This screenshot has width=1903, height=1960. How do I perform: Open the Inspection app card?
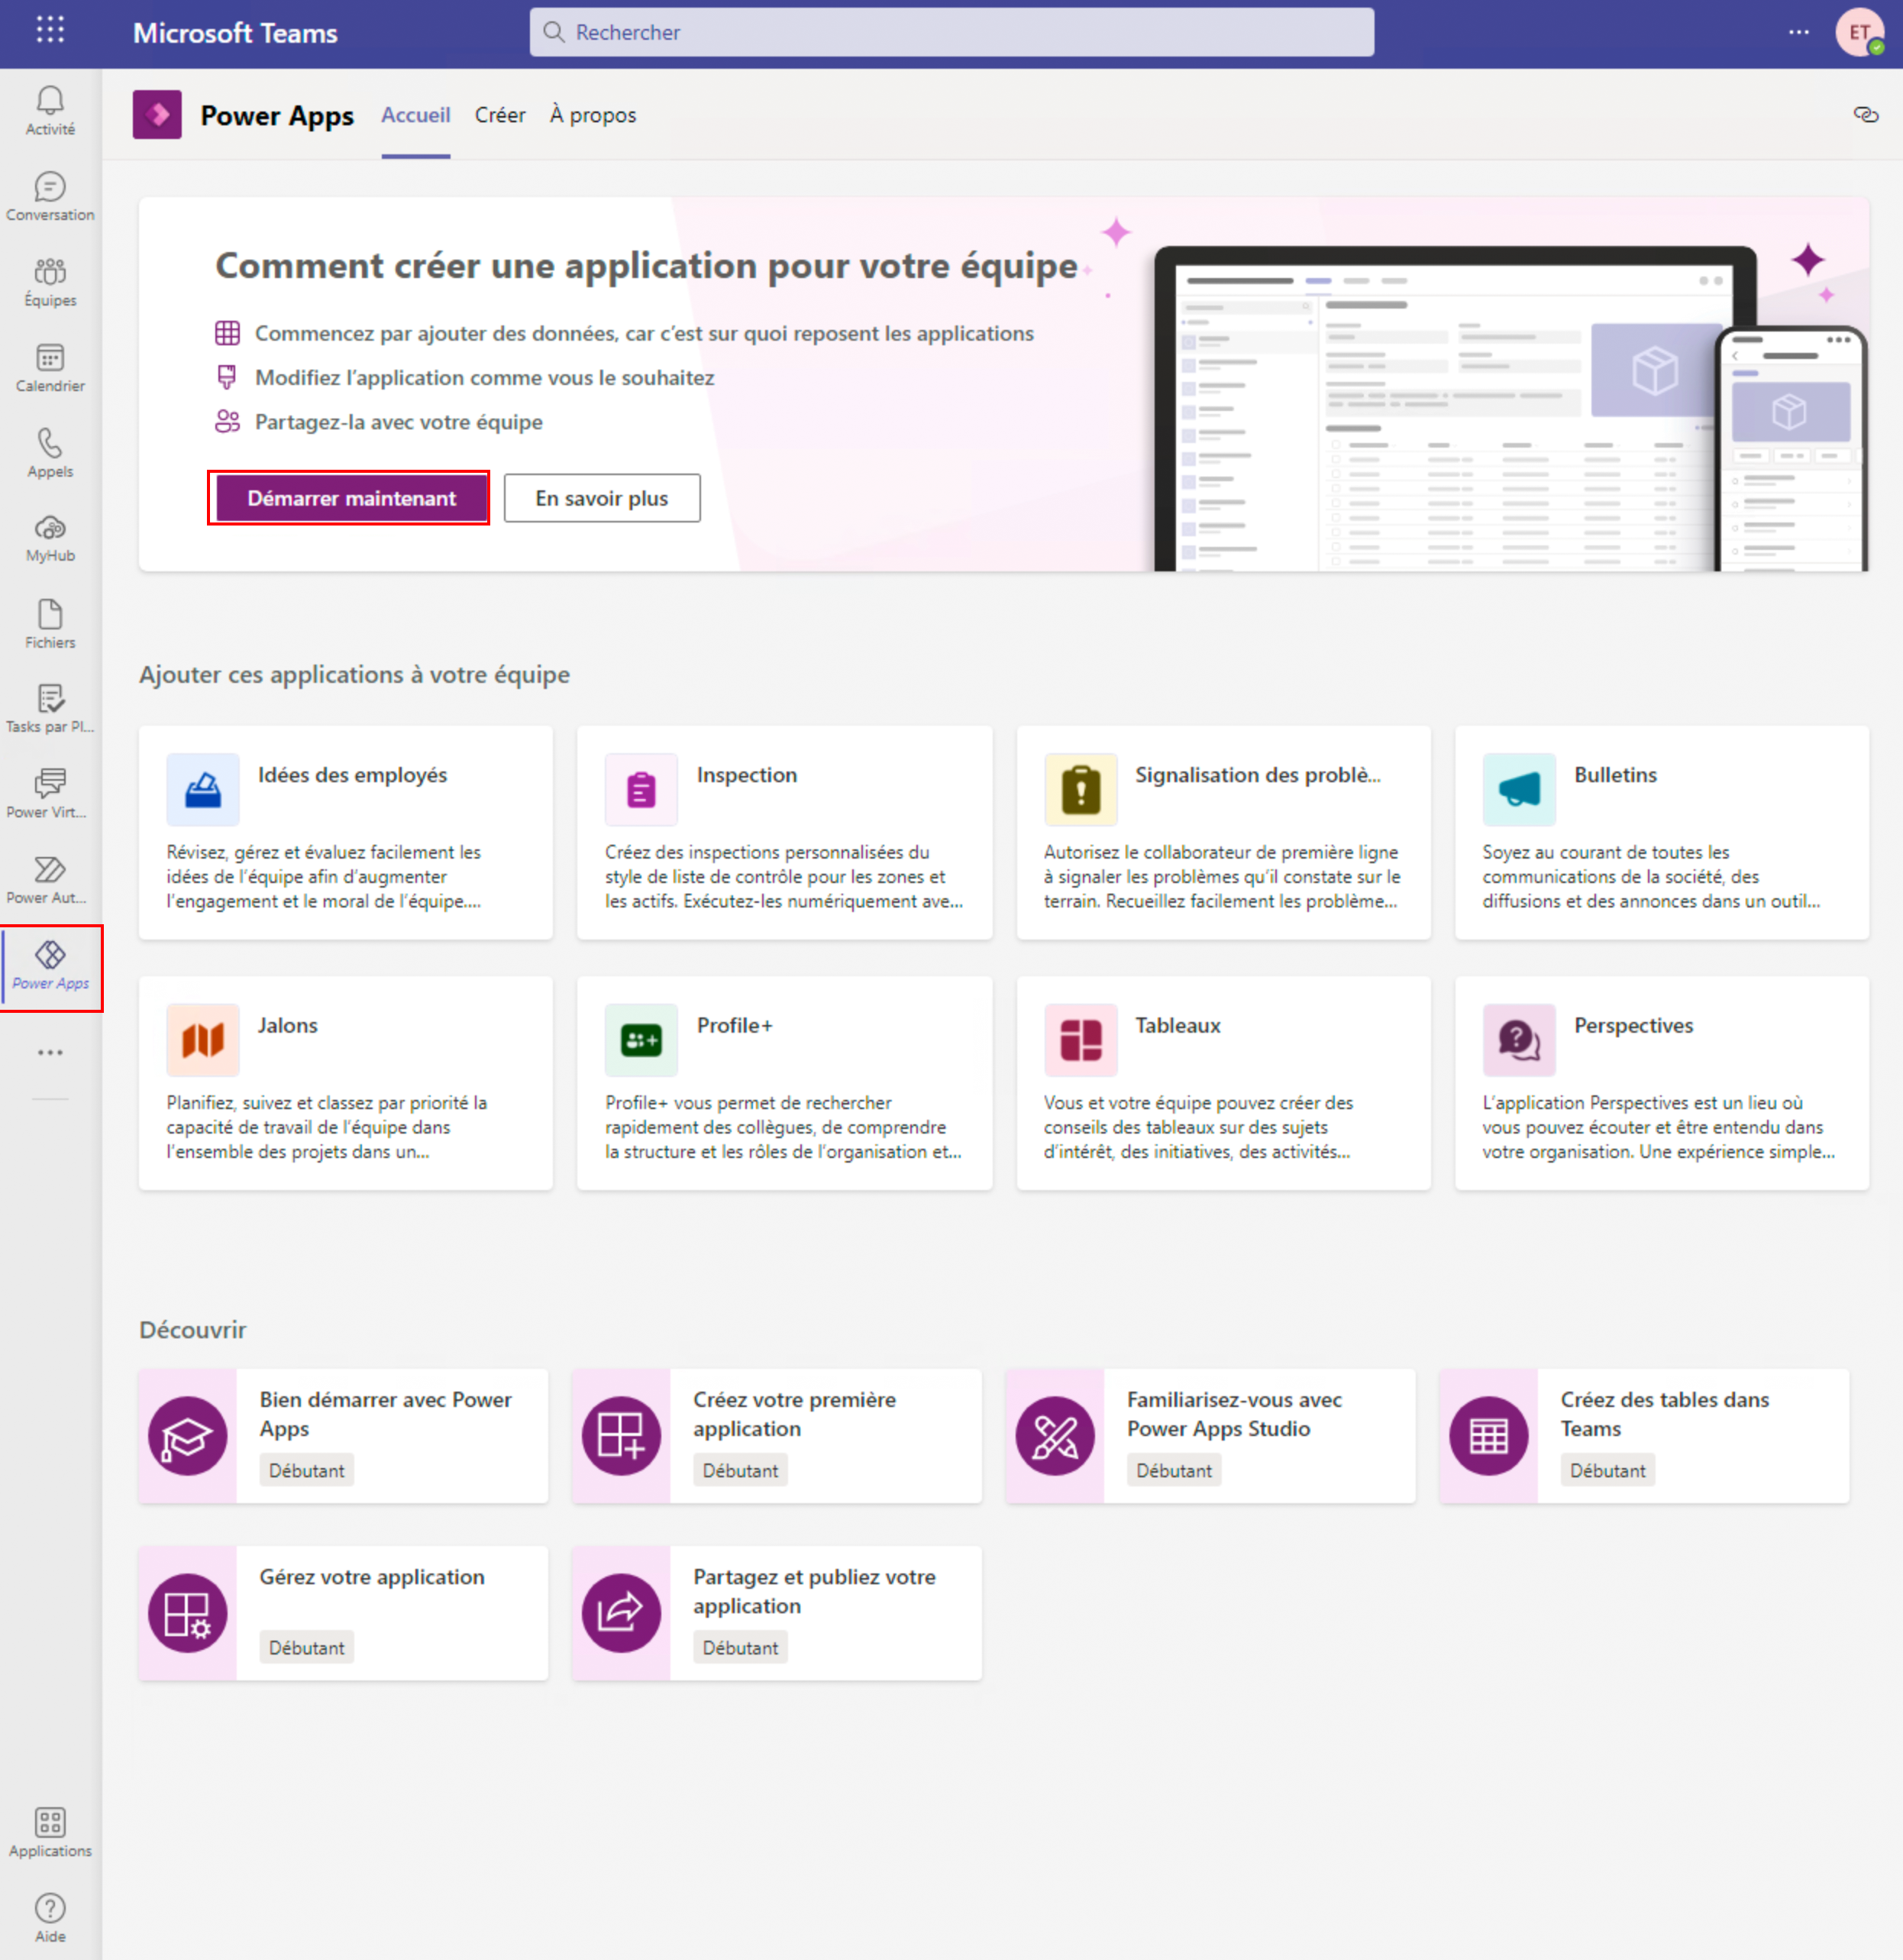[785, 832]
